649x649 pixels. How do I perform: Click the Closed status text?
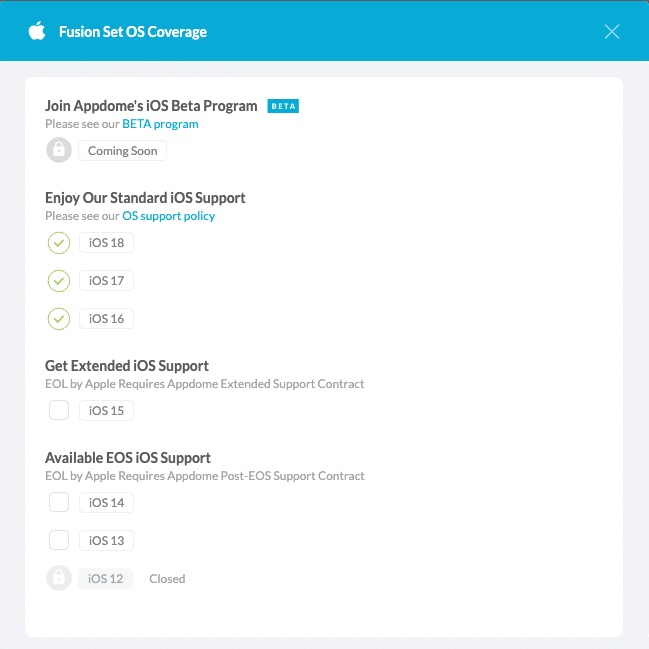(x=167, y=578)
